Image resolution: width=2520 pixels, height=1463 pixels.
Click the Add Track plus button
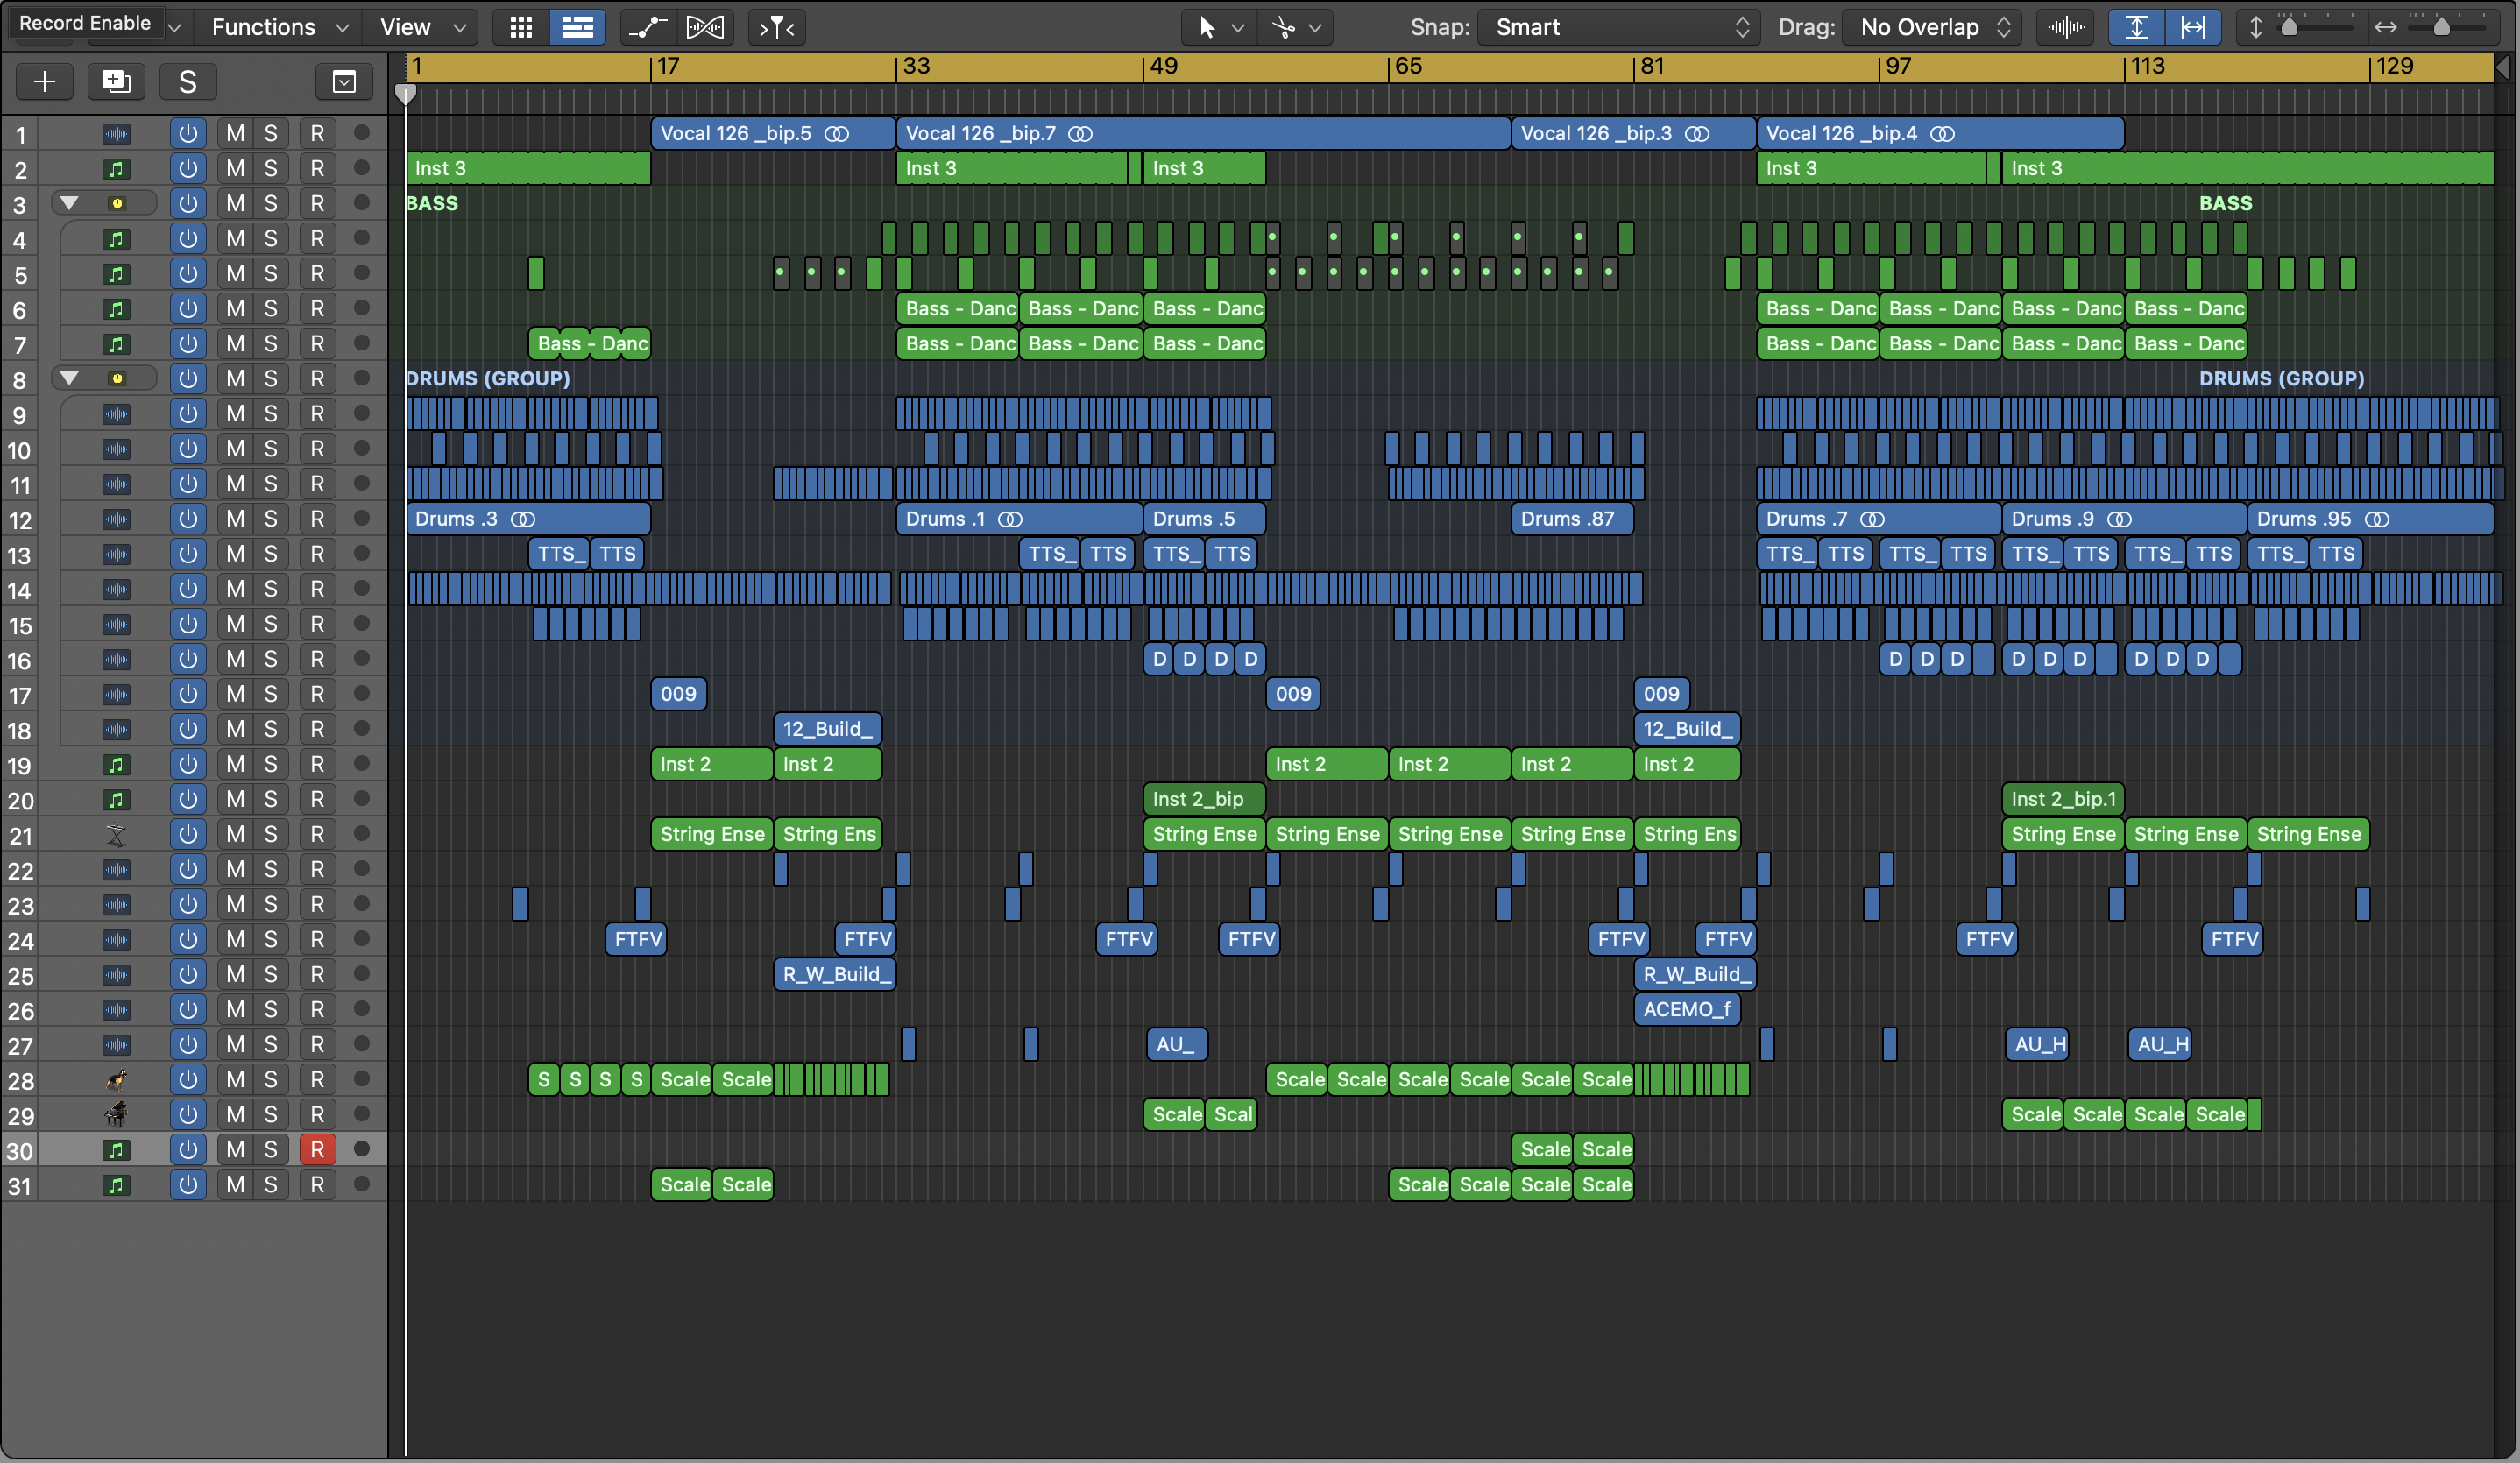point(44,82)
